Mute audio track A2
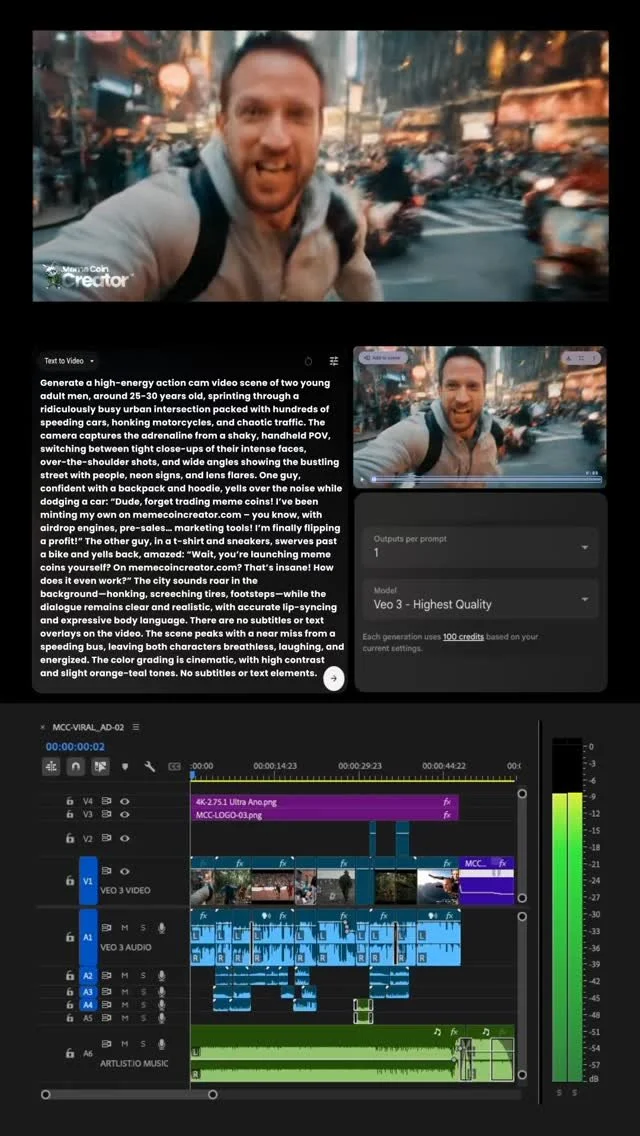The width and height of the screenshot is (640, 1136). click(125, 976)
